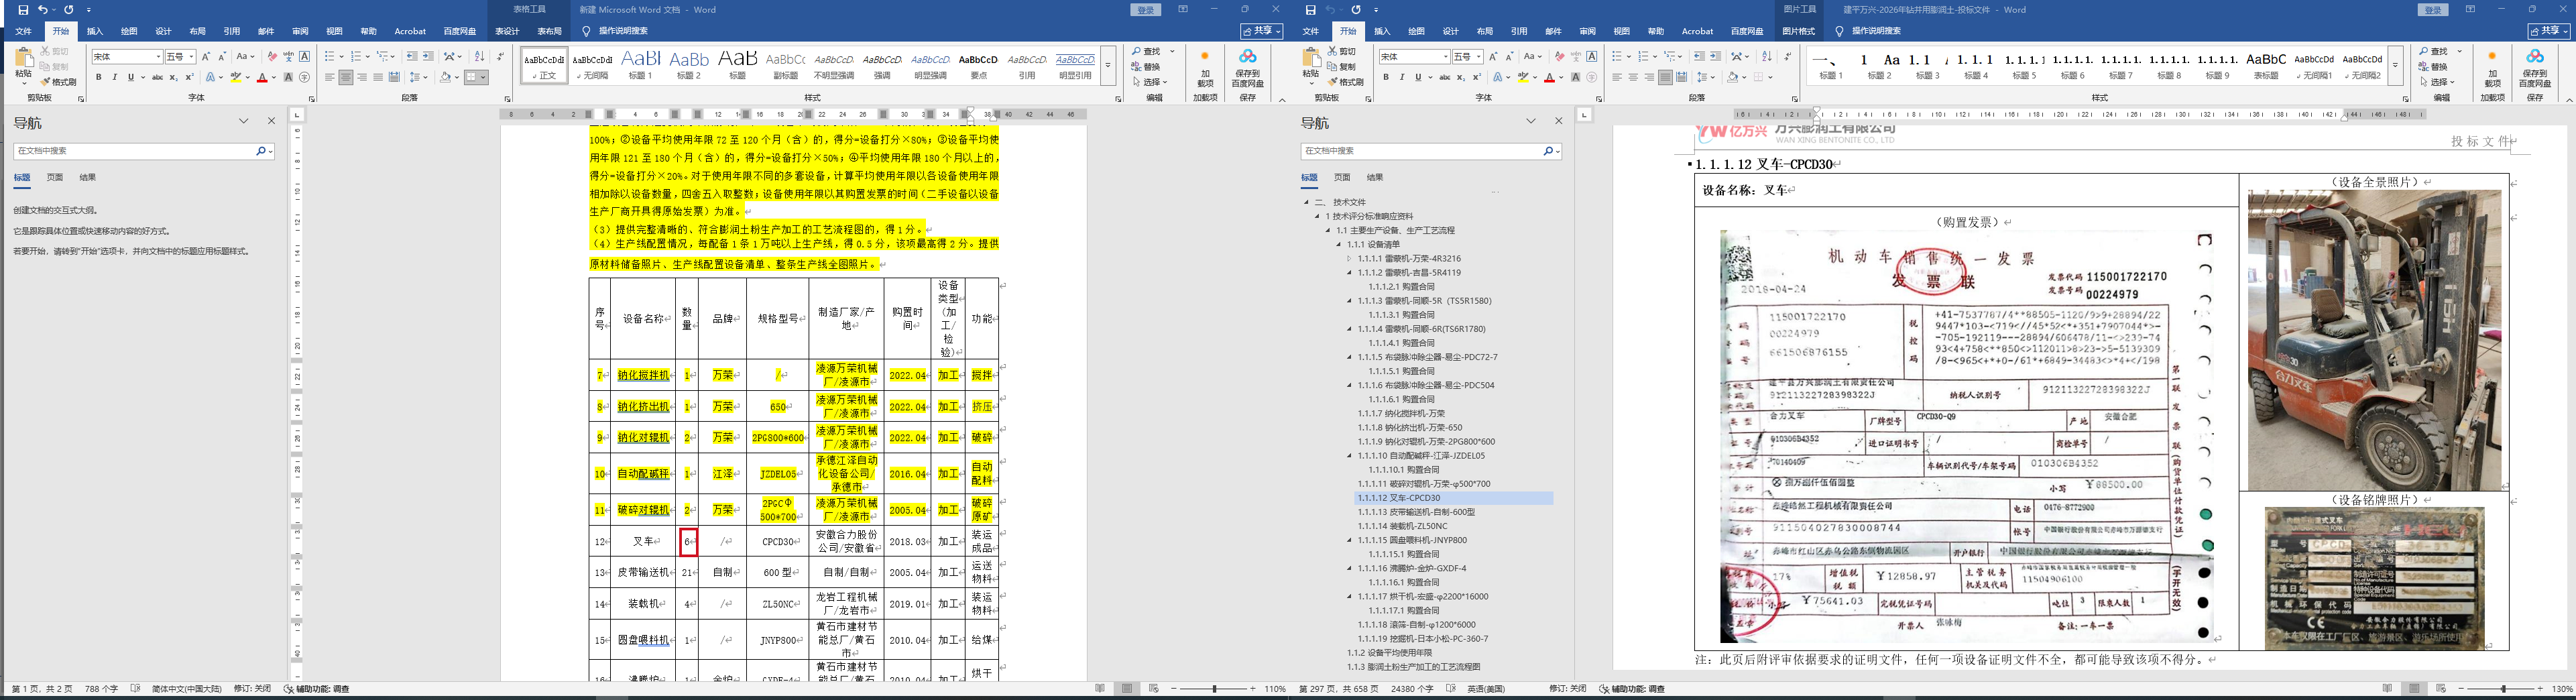Open the 图片格式 ribbon tab
The image size is (2576, 700).
[x=1798, y=32]
